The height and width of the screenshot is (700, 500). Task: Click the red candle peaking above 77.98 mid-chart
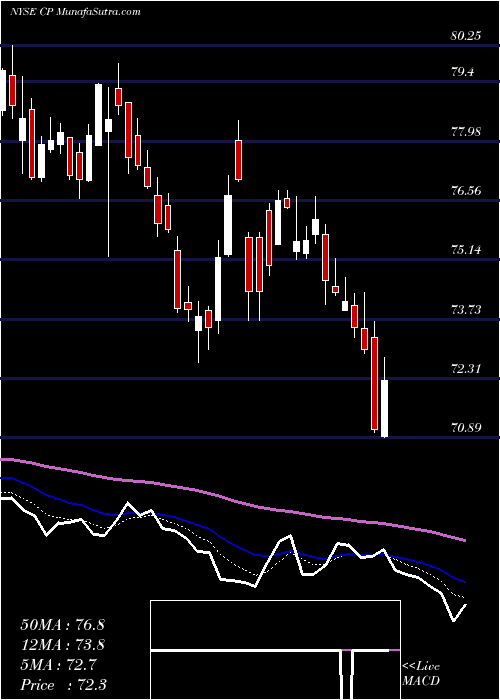pyautogui.click(x=238, y=160)
